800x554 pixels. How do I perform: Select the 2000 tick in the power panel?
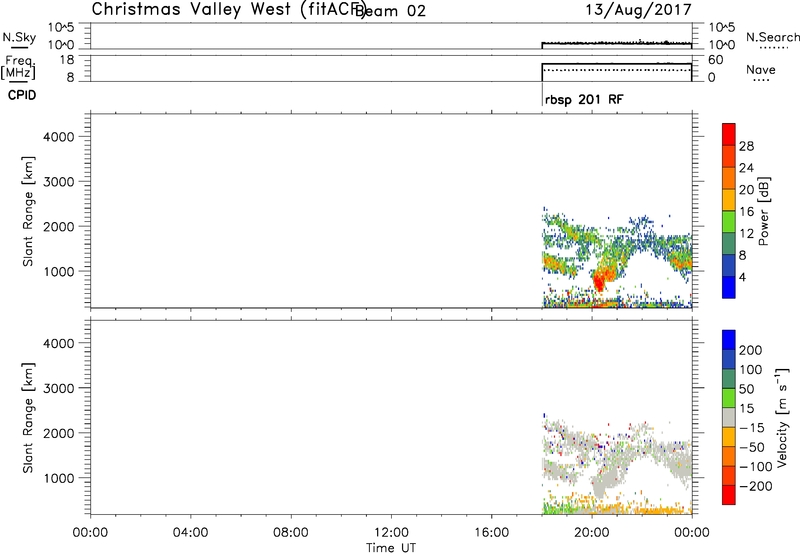click(x=59, y=226)
